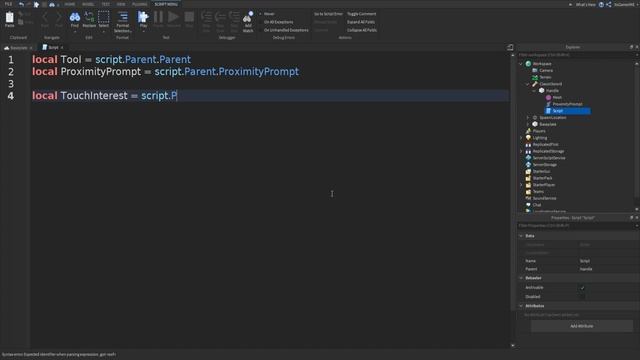Select Baseplate in Explorer
Viewport: 640px width, 360px height.
click(548, 124)
